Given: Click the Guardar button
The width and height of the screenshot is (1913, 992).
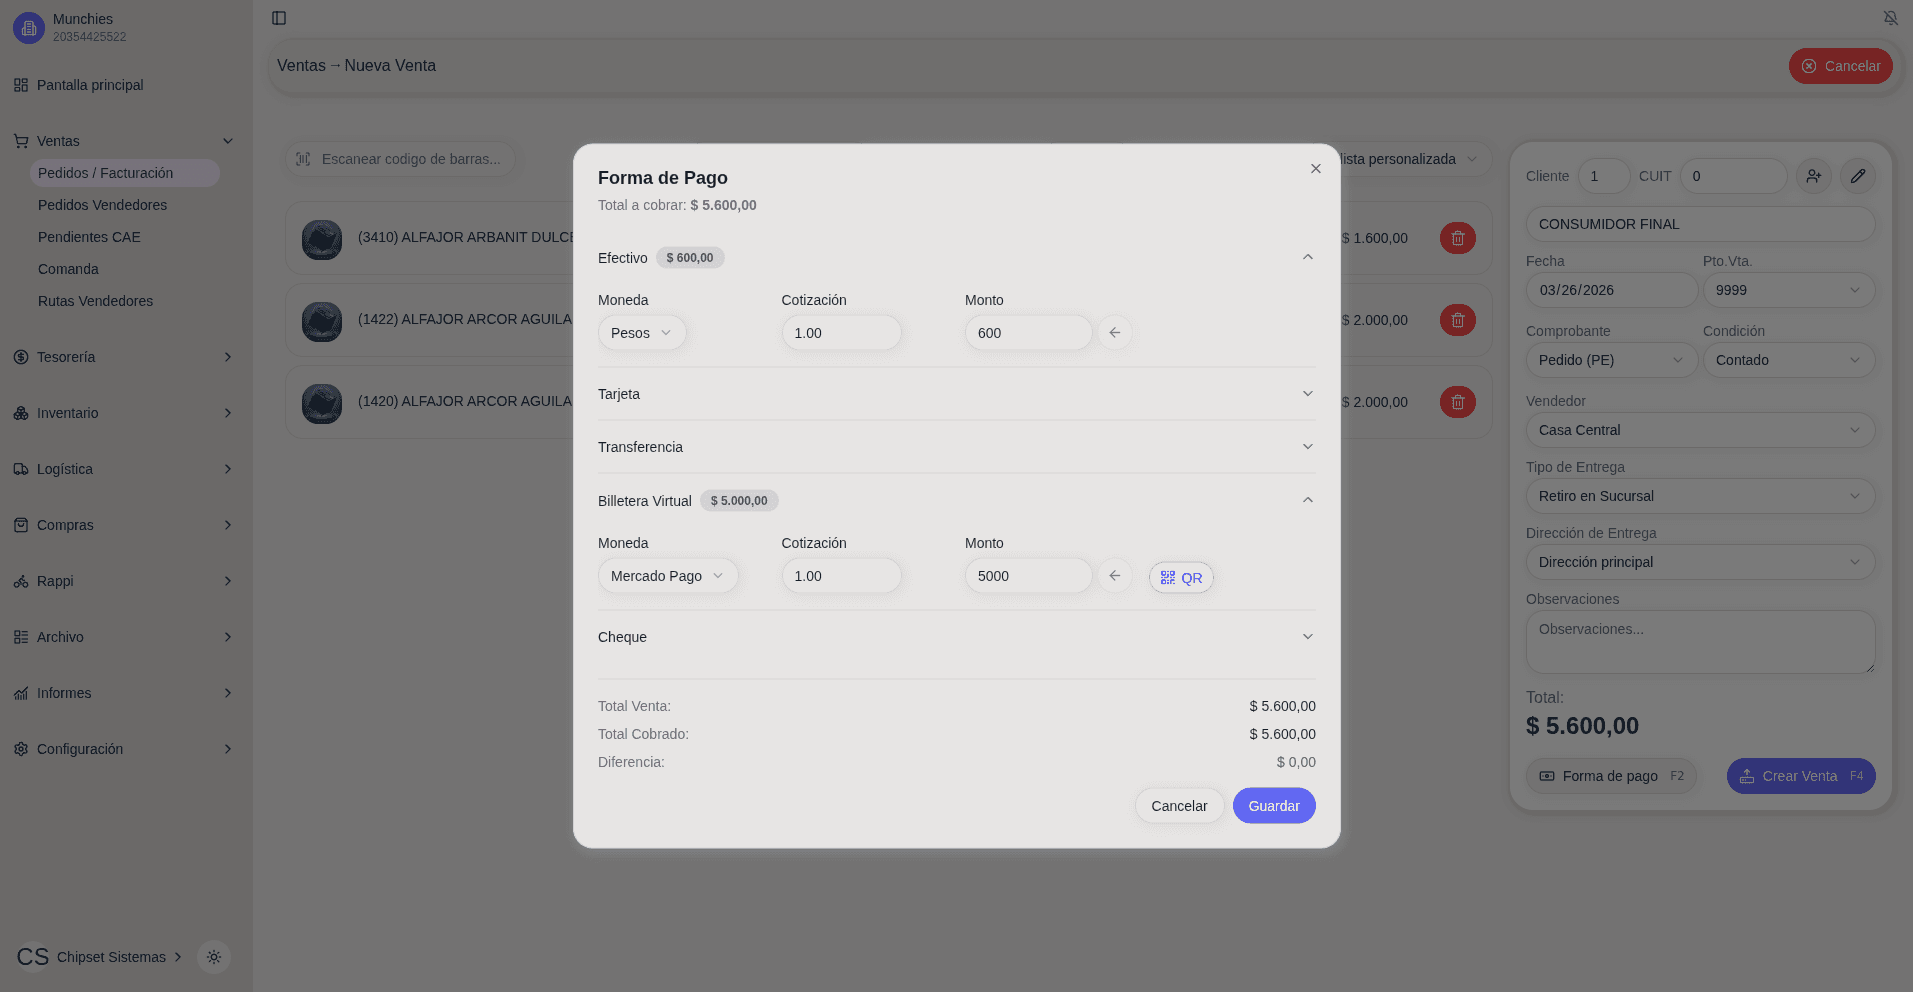Looking at the screenshot, I should click(x=1273, y=806).
